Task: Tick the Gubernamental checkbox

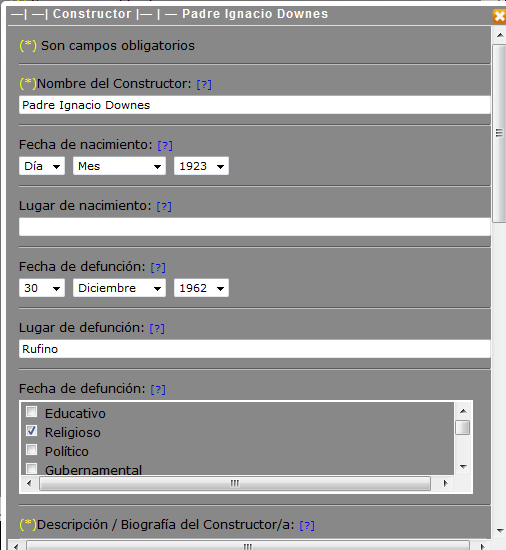Action: [32, 468]
